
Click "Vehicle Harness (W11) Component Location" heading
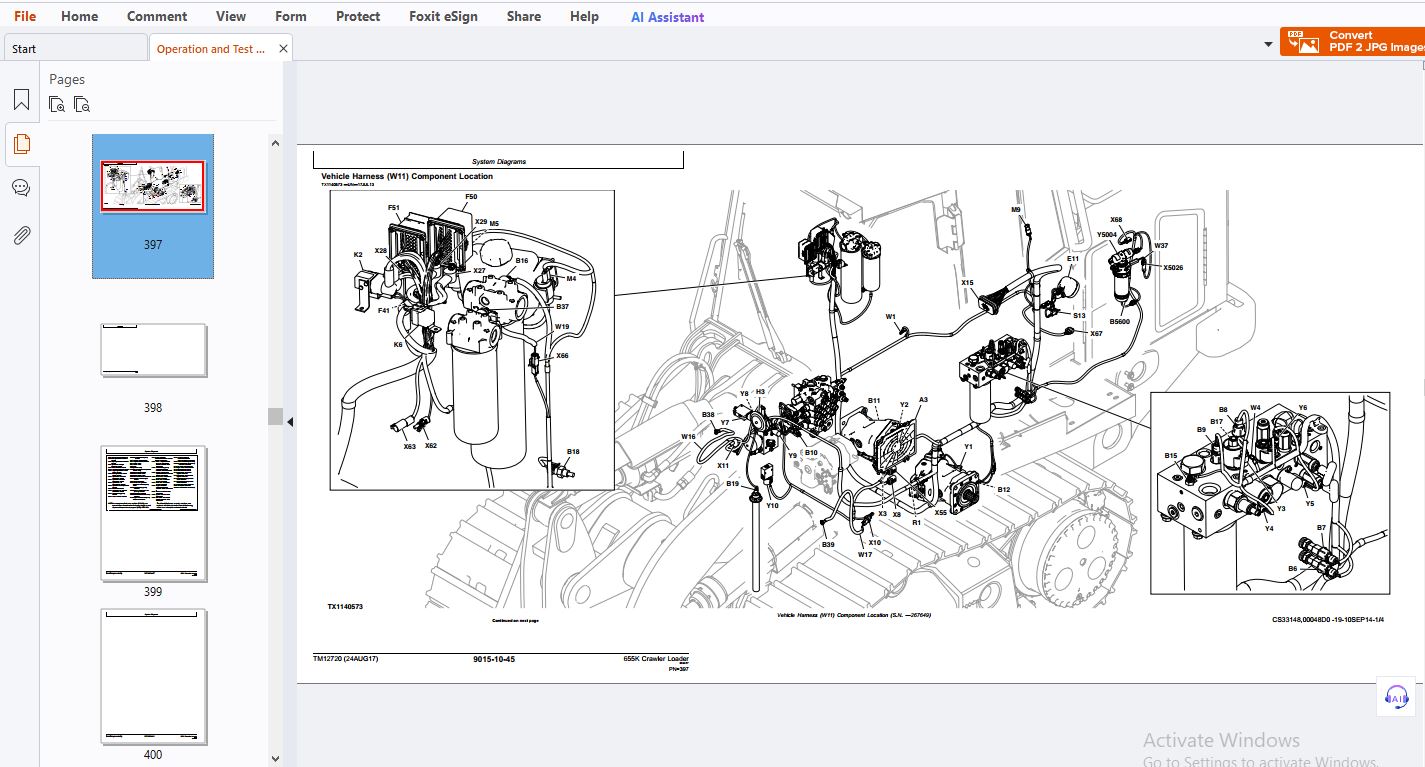(x=407, y=176)
